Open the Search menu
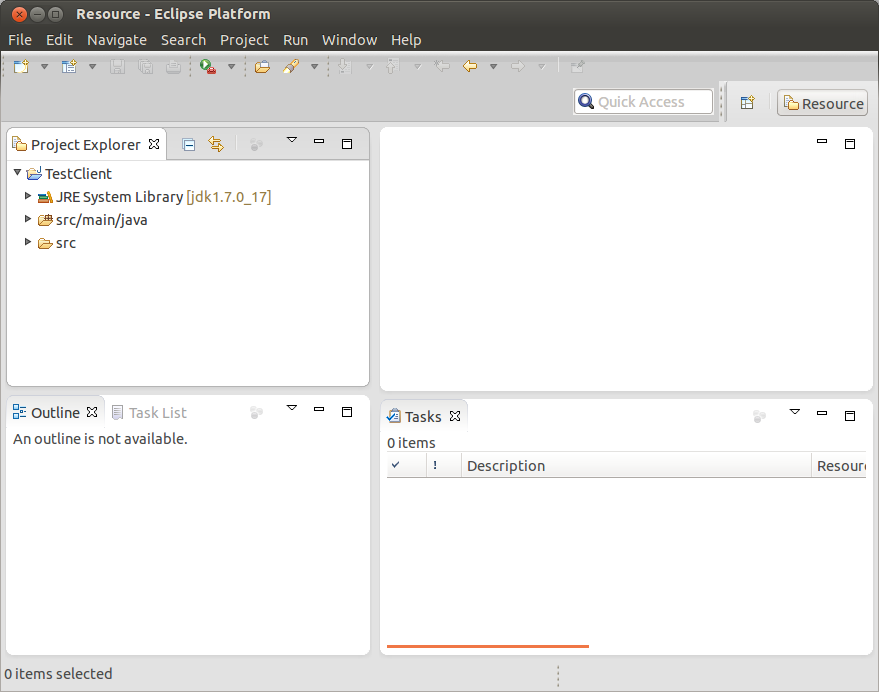The image size is (879, 692). (x=183, y=40)
